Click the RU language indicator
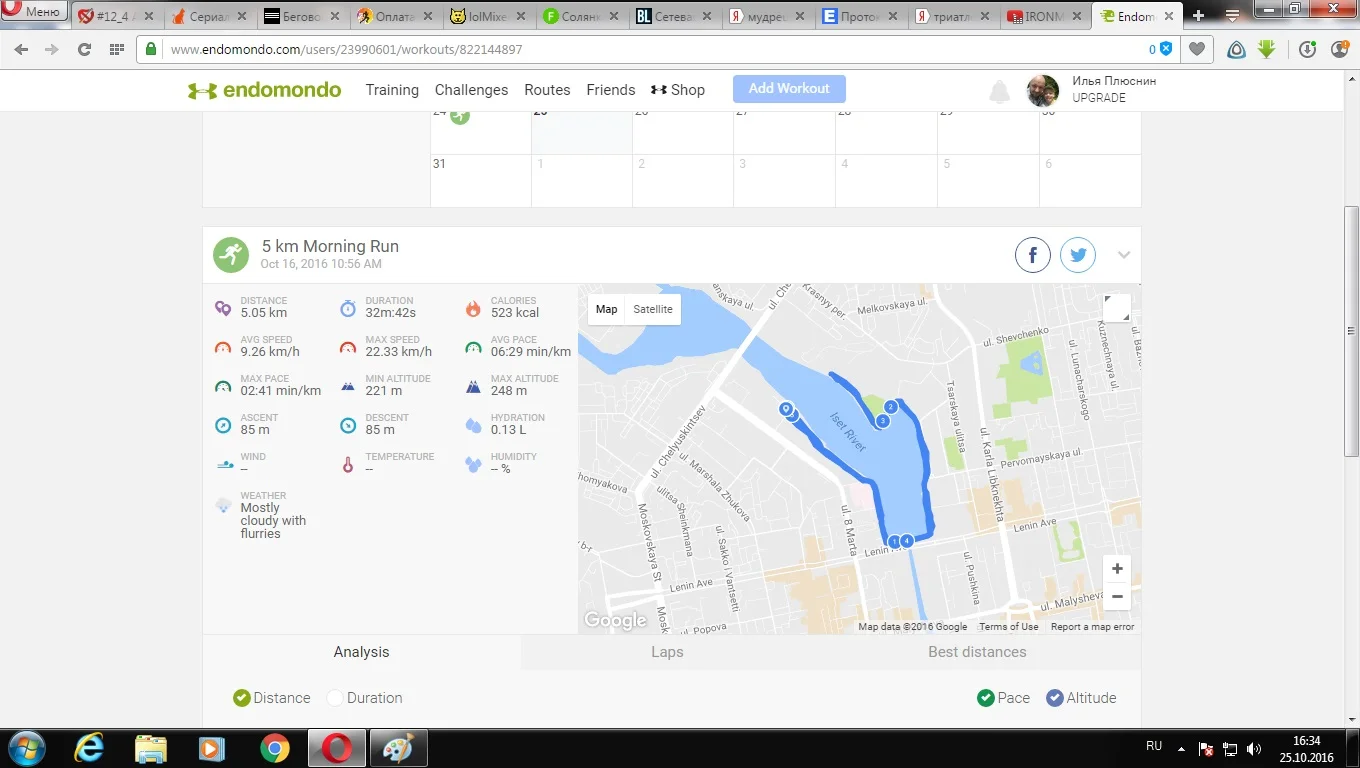 (1154, 747)
